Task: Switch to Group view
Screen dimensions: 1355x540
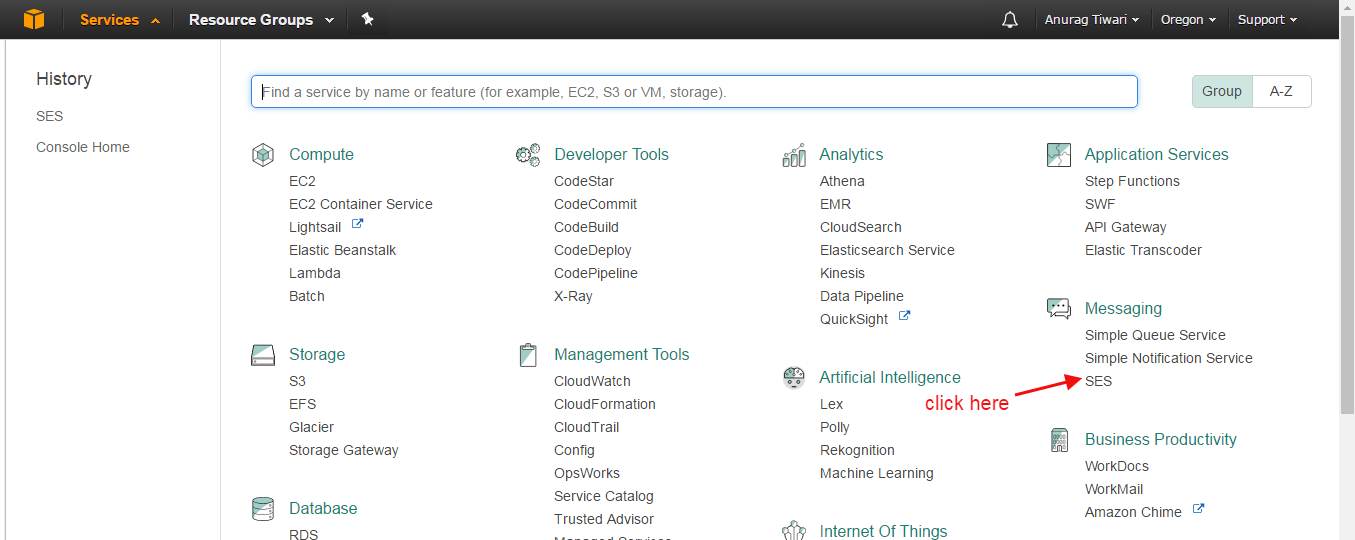Action: click(x=1221, y=91)
